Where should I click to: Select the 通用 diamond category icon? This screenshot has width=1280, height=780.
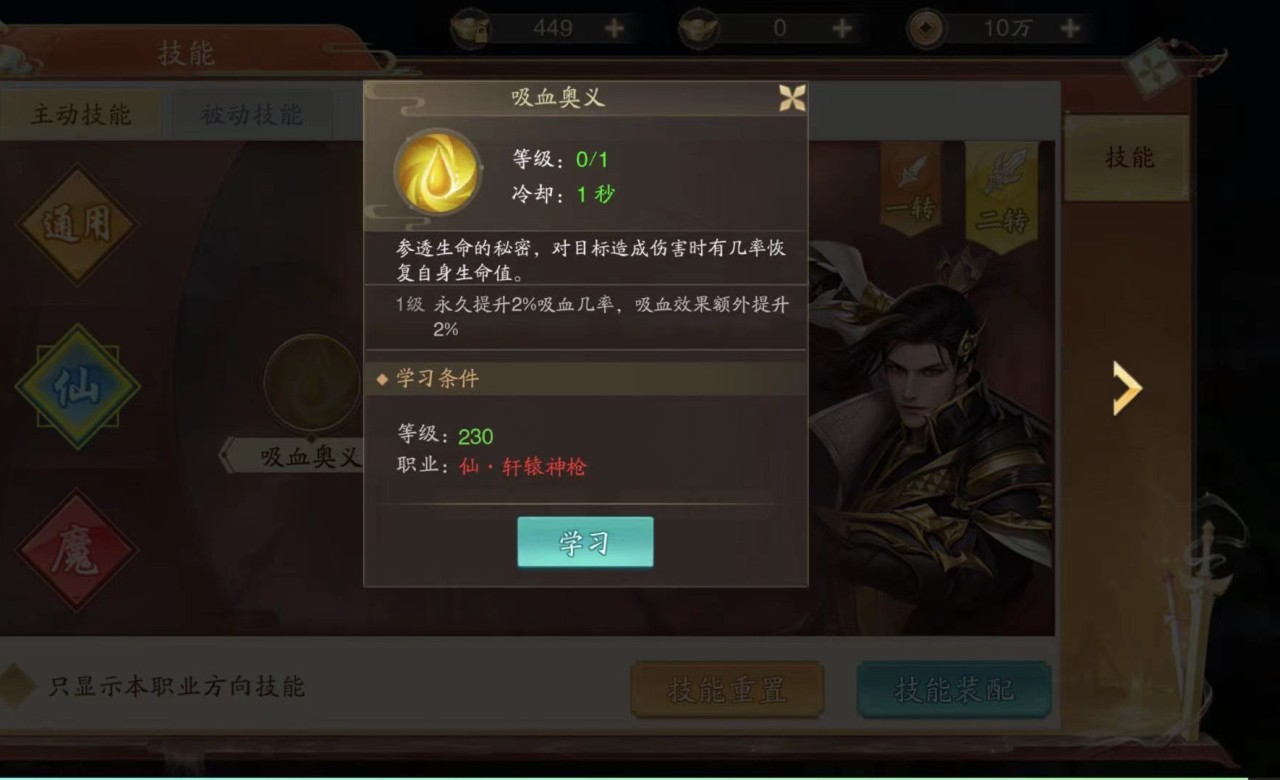click(77, 225)
